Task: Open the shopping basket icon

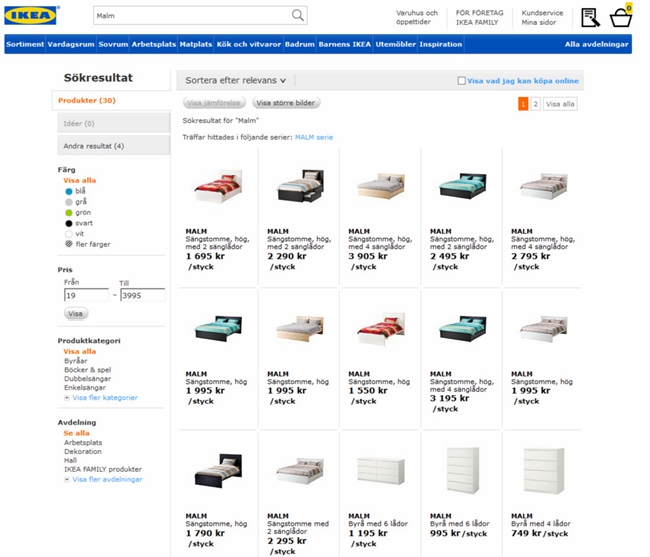Action: pos(621,17)
